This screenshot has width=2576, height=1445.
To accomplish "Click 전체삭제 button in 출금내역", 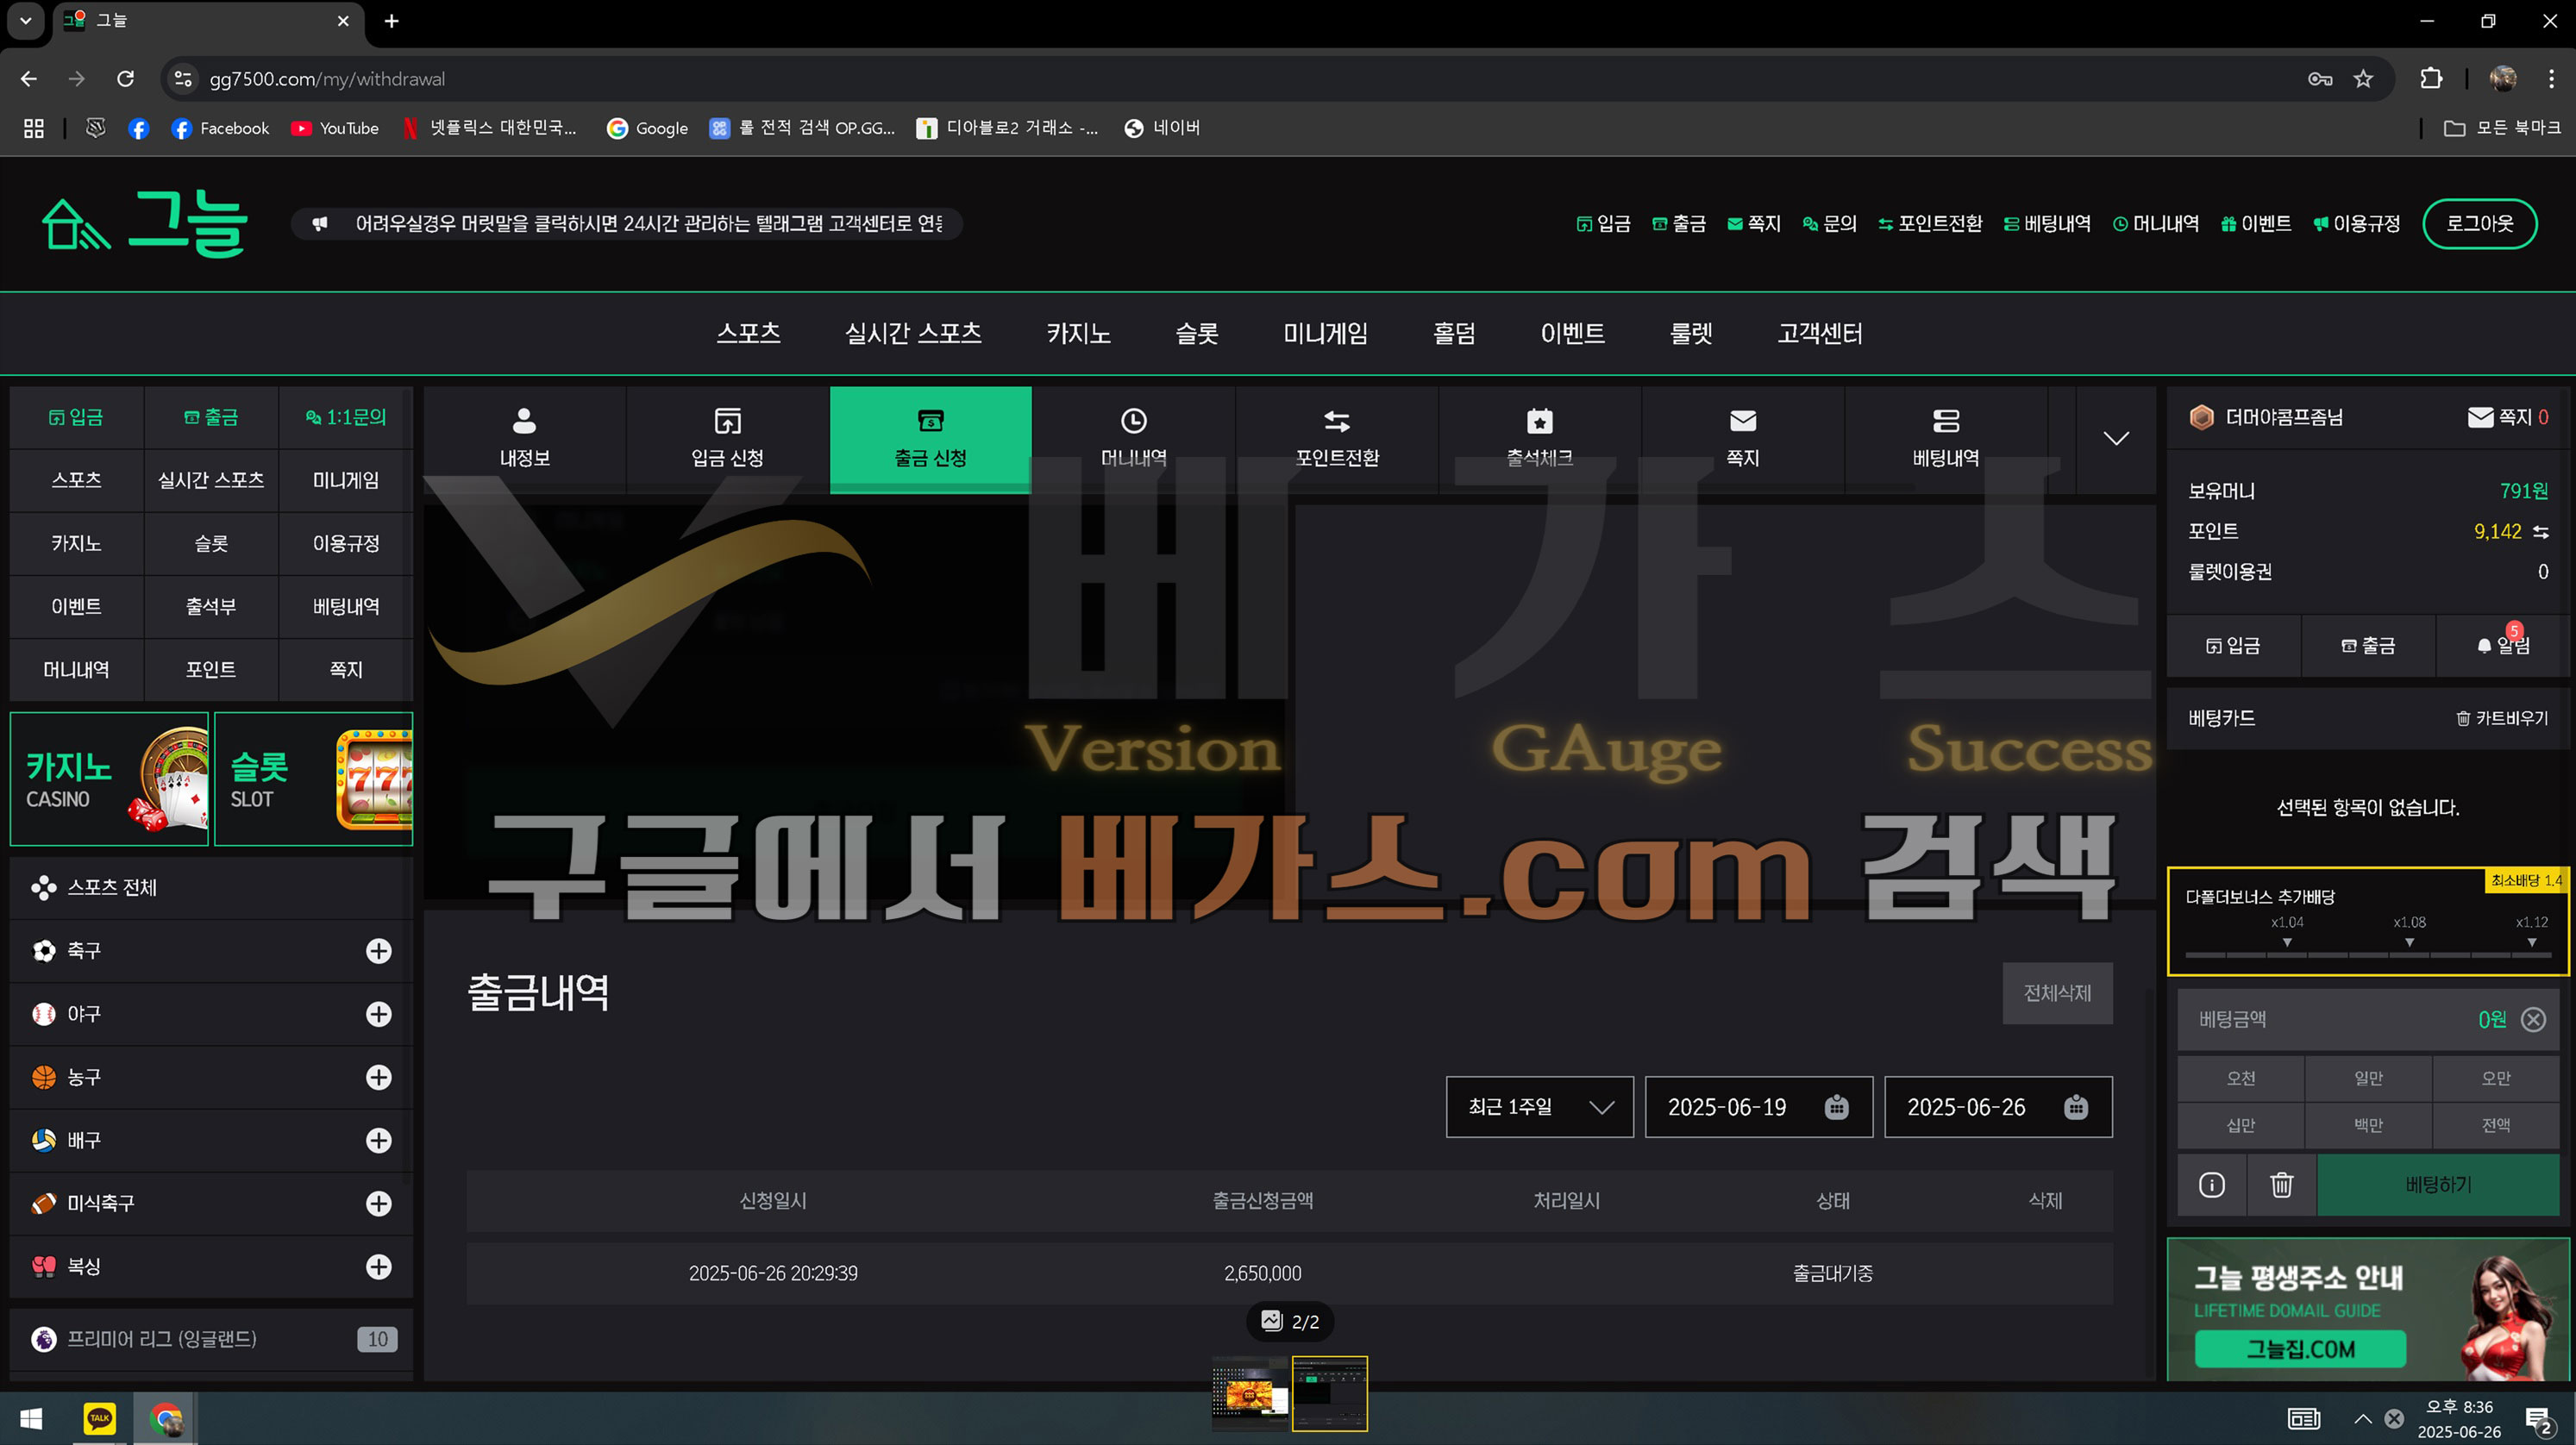I will pos(2057,992).
